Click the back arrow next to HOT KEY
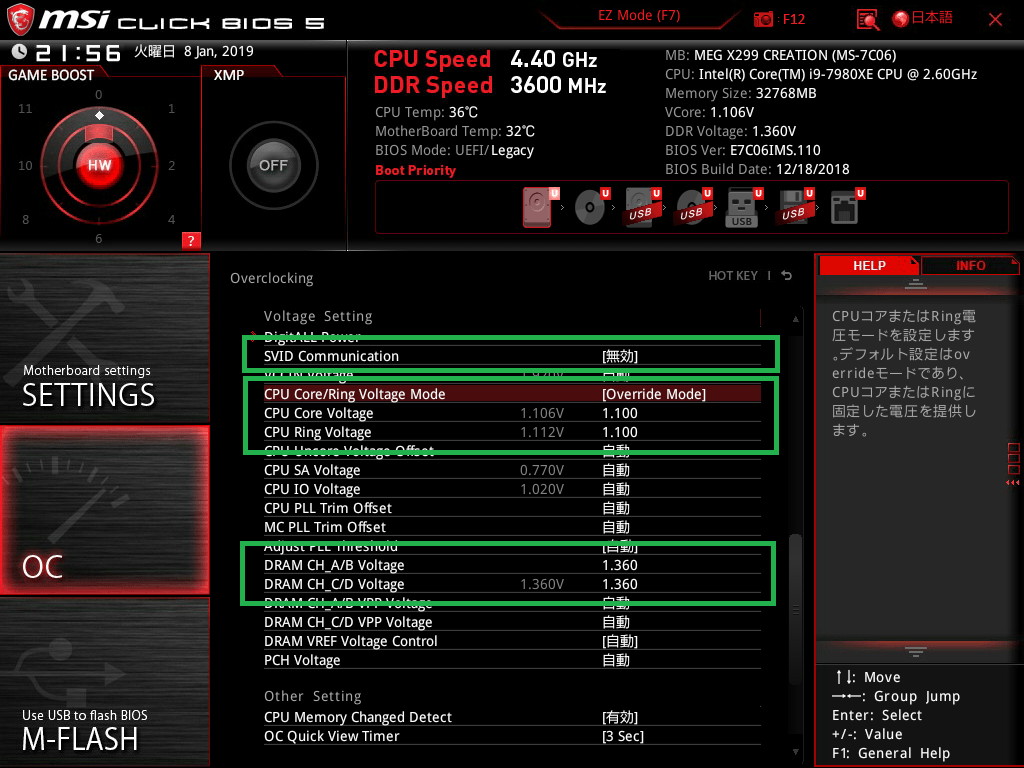 (787, 276)
